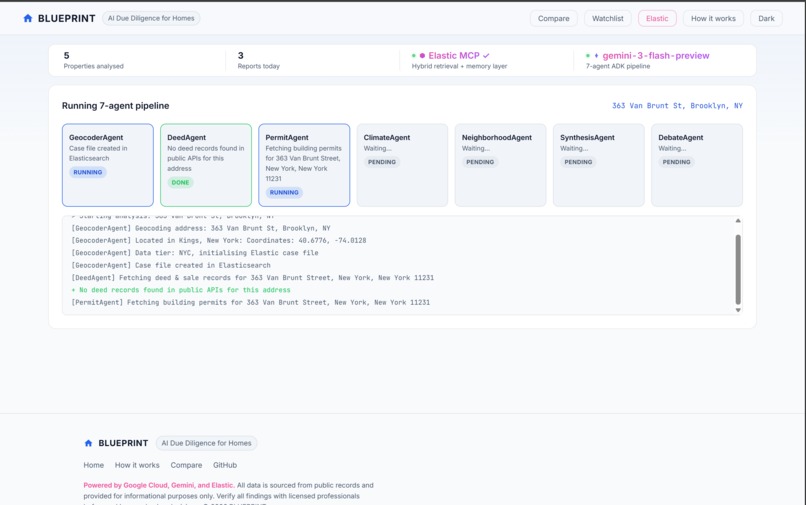Open footer GitHub link
The image size is (806, 505).
coord(225,465)
